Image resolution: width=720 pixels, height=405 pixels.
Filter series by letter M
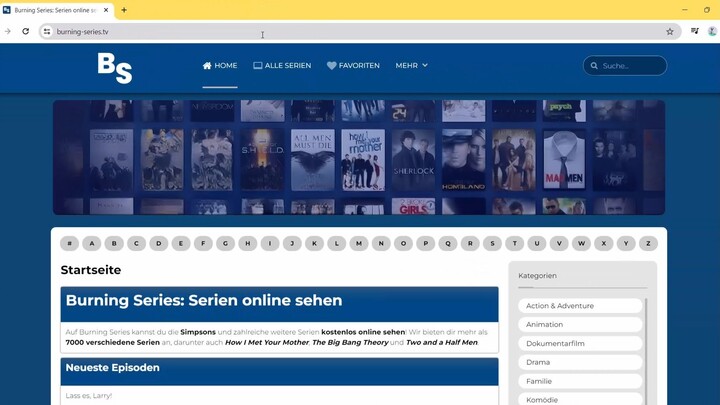click(359, 243)
